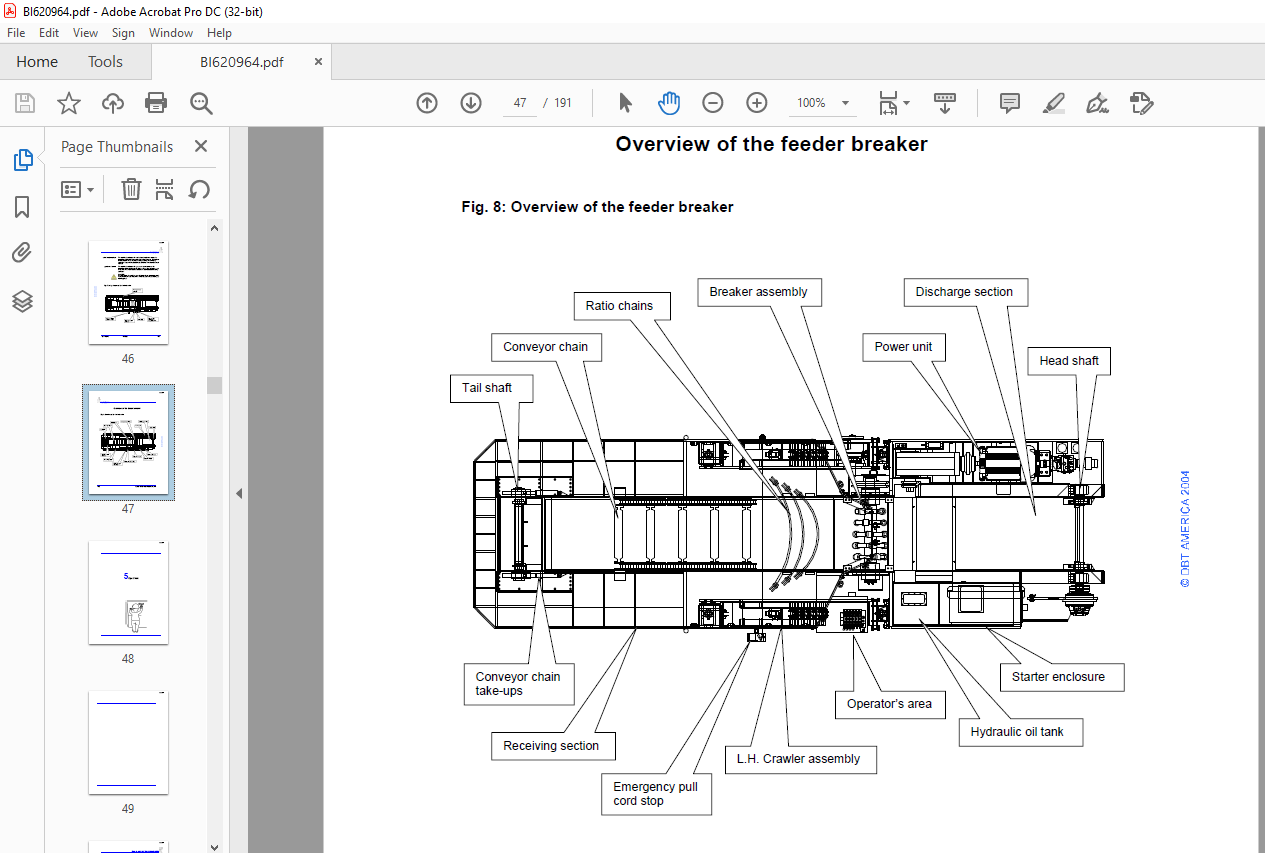Viewport: 1265px width, 853px height.
Task: Click the thumbnails scrollbar handle
Action: (214, 385)
